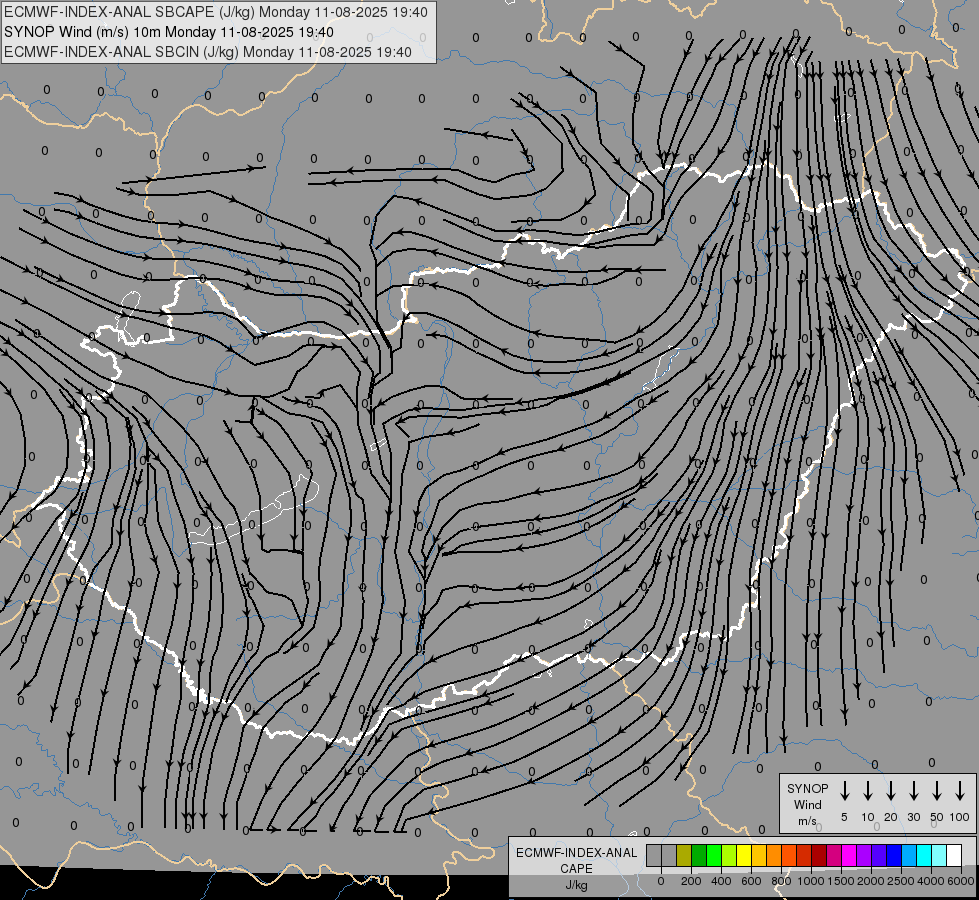
Task: Click the SBCAPE title line at top
Action: (x=216, y=12)
